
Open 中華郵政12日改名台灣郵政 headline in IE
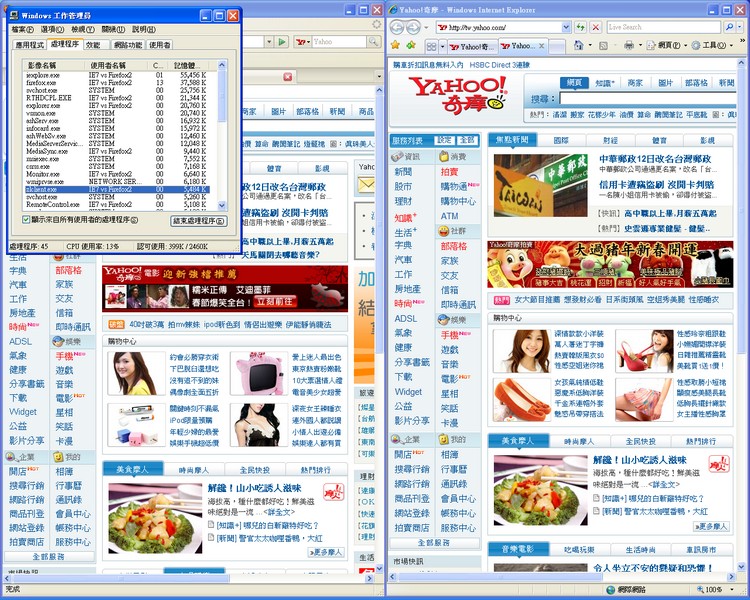[655, 159]
